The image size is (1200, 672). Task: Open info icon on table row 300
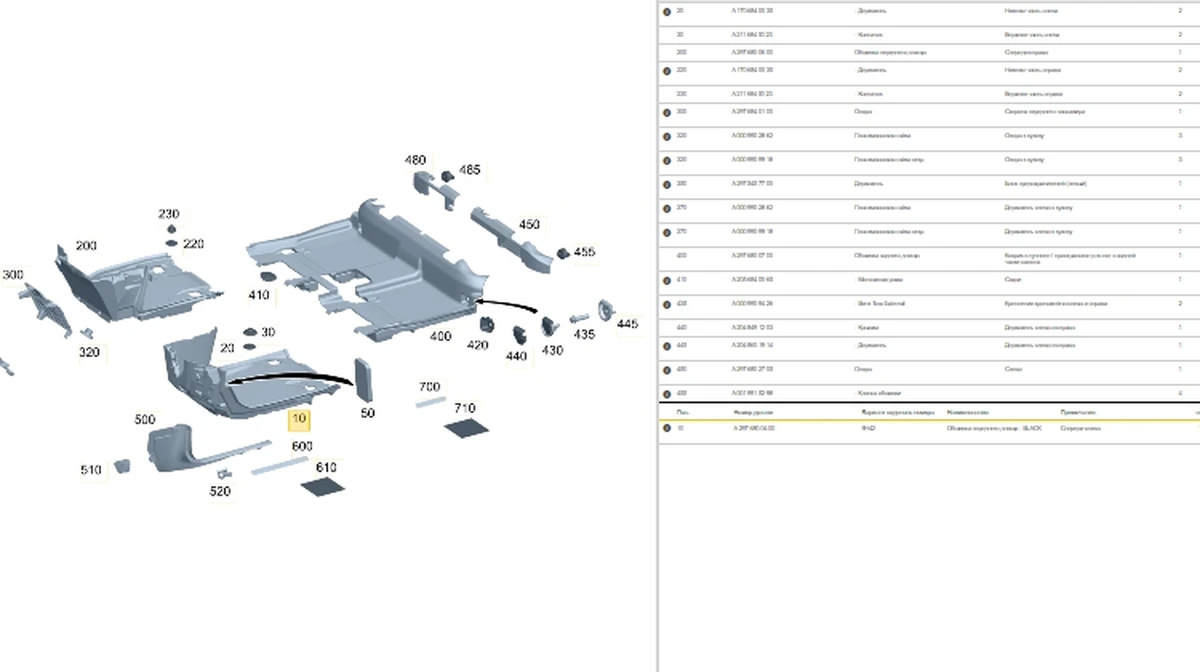coord(667,112)
